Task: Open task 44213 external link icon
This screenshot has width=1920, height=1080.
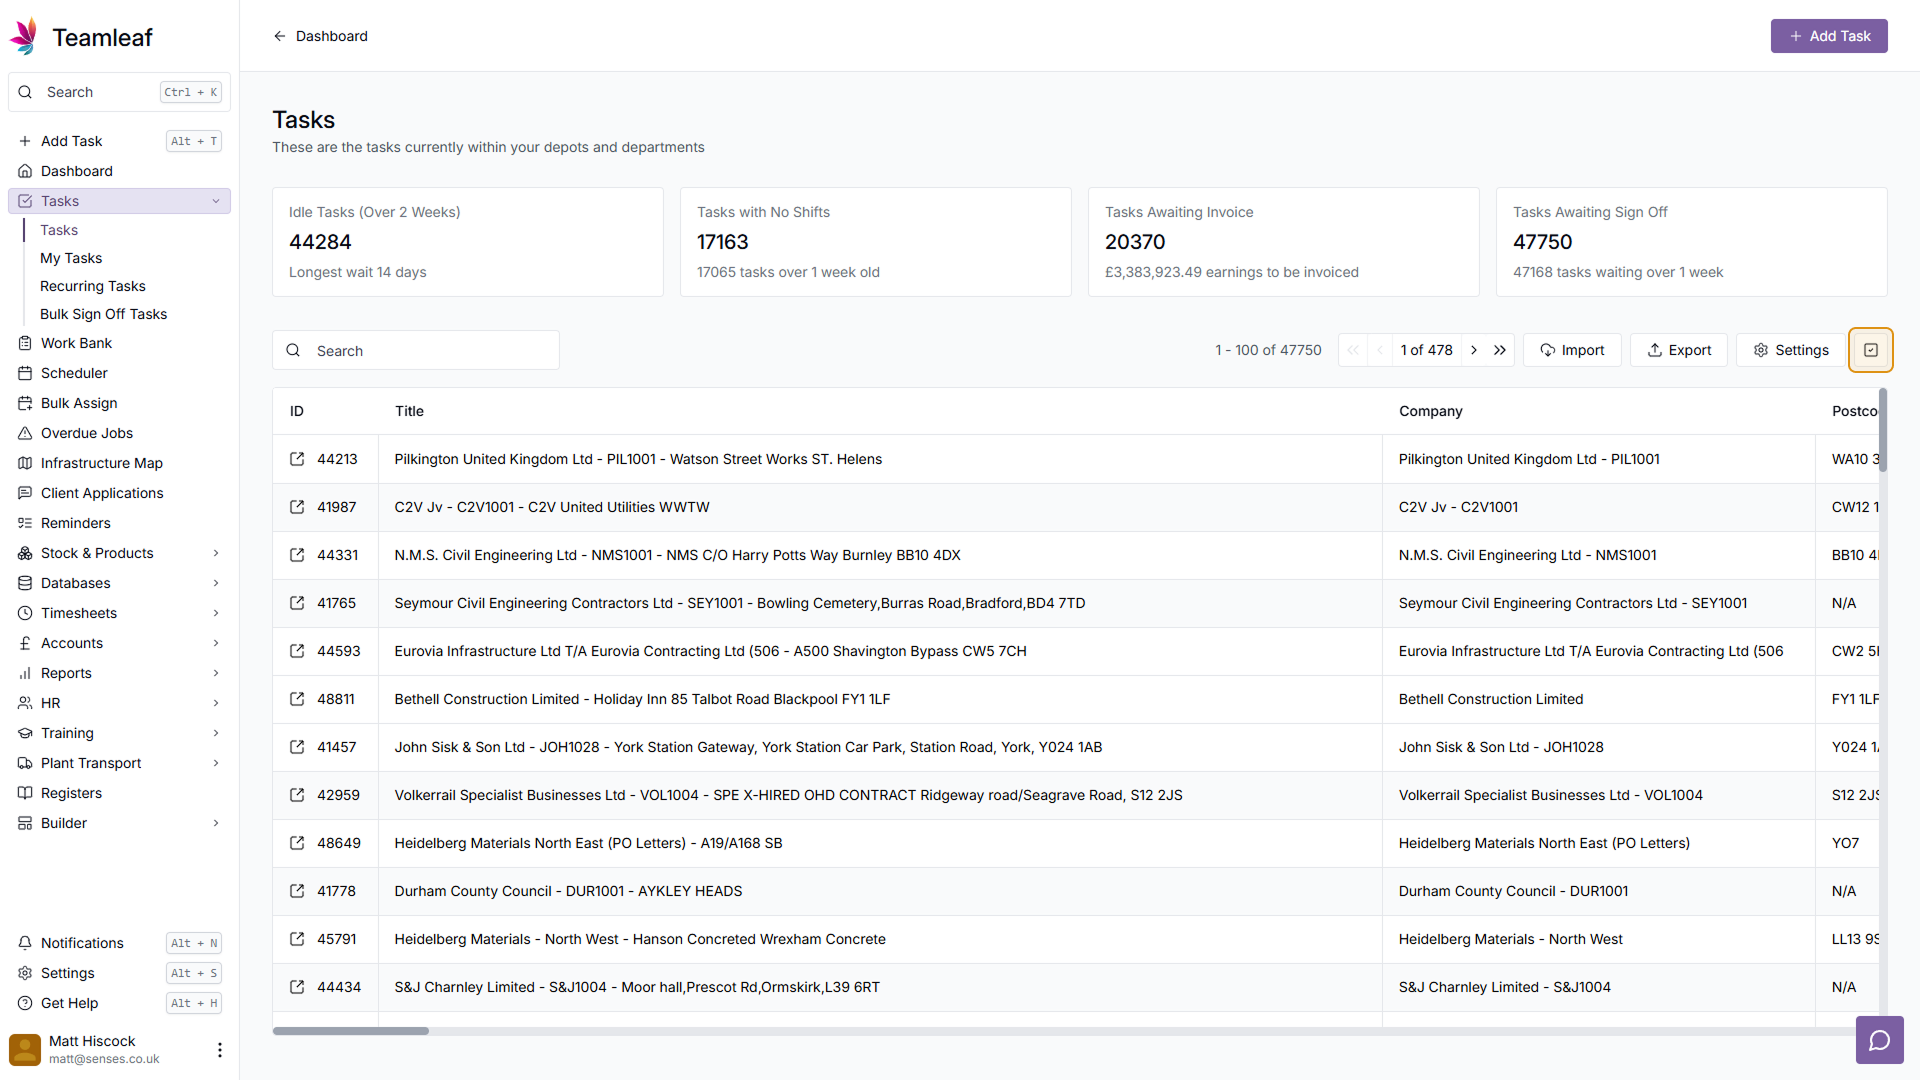Action: click(297, 459)
